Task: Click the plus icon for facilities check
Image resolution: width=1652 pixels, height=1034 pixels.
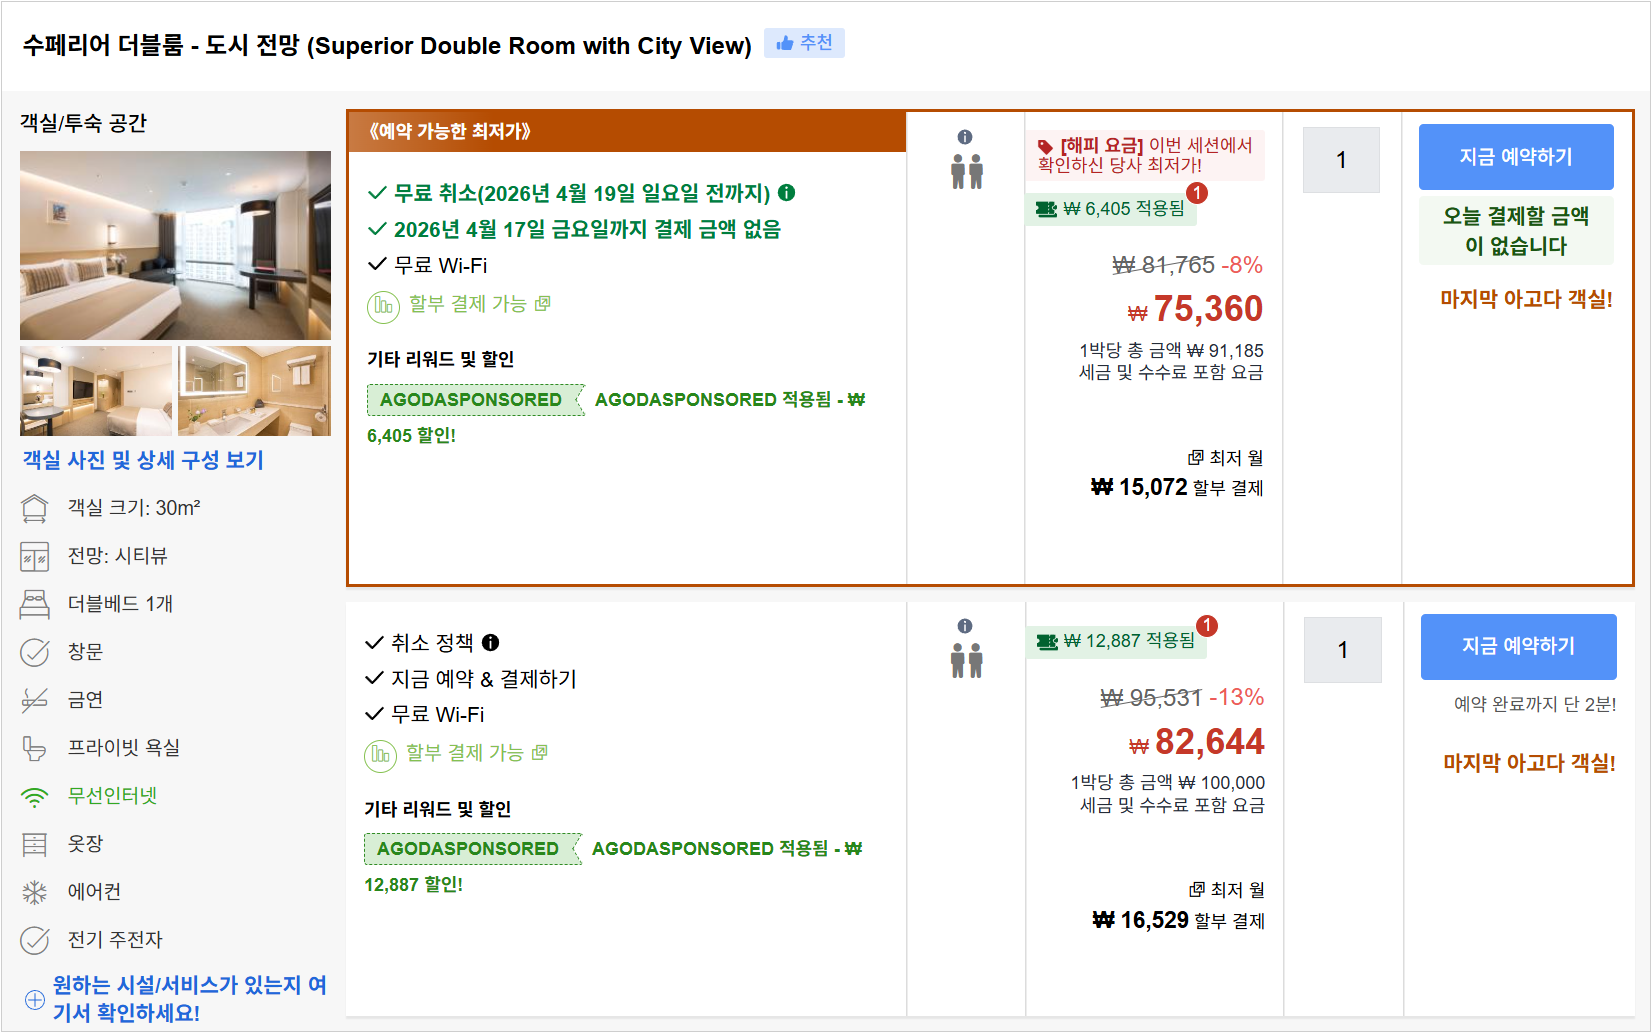Action: coord(35,1000)
